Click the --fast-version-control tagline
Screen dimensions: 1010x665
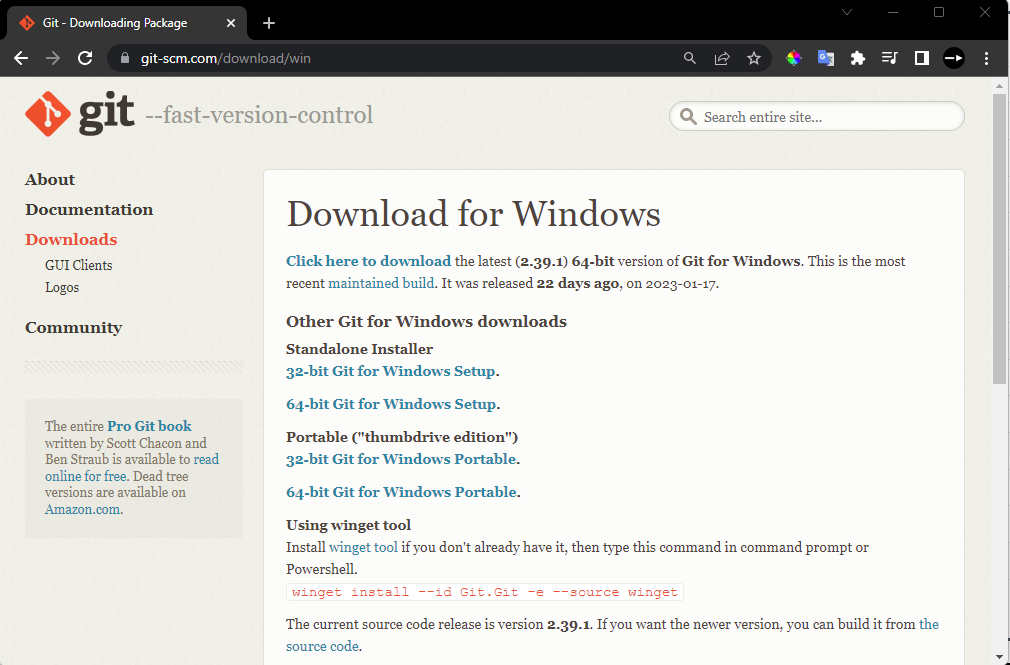tap(259, 115)
